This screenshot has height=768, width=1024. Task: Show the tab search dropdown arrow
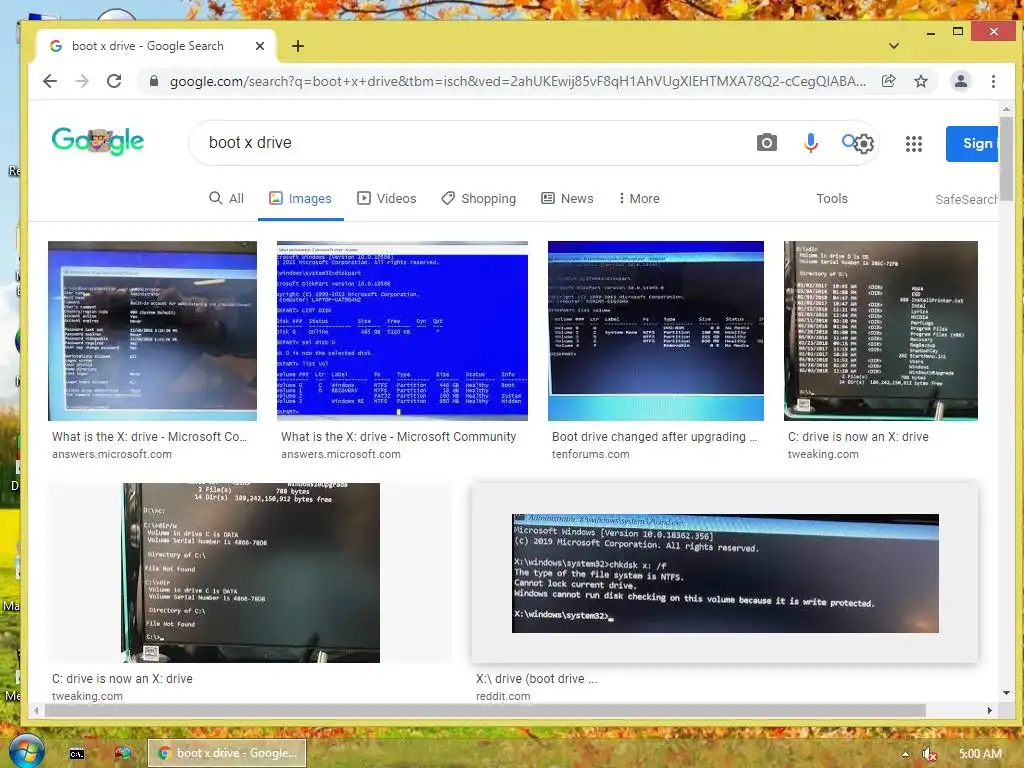(x=894, y=46)
